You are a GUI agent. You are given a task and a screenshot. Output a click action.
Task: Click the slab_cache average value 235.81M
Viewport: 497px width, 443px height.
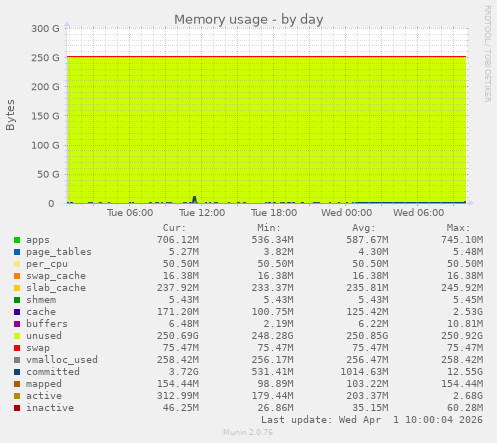[x=367, y=288]
